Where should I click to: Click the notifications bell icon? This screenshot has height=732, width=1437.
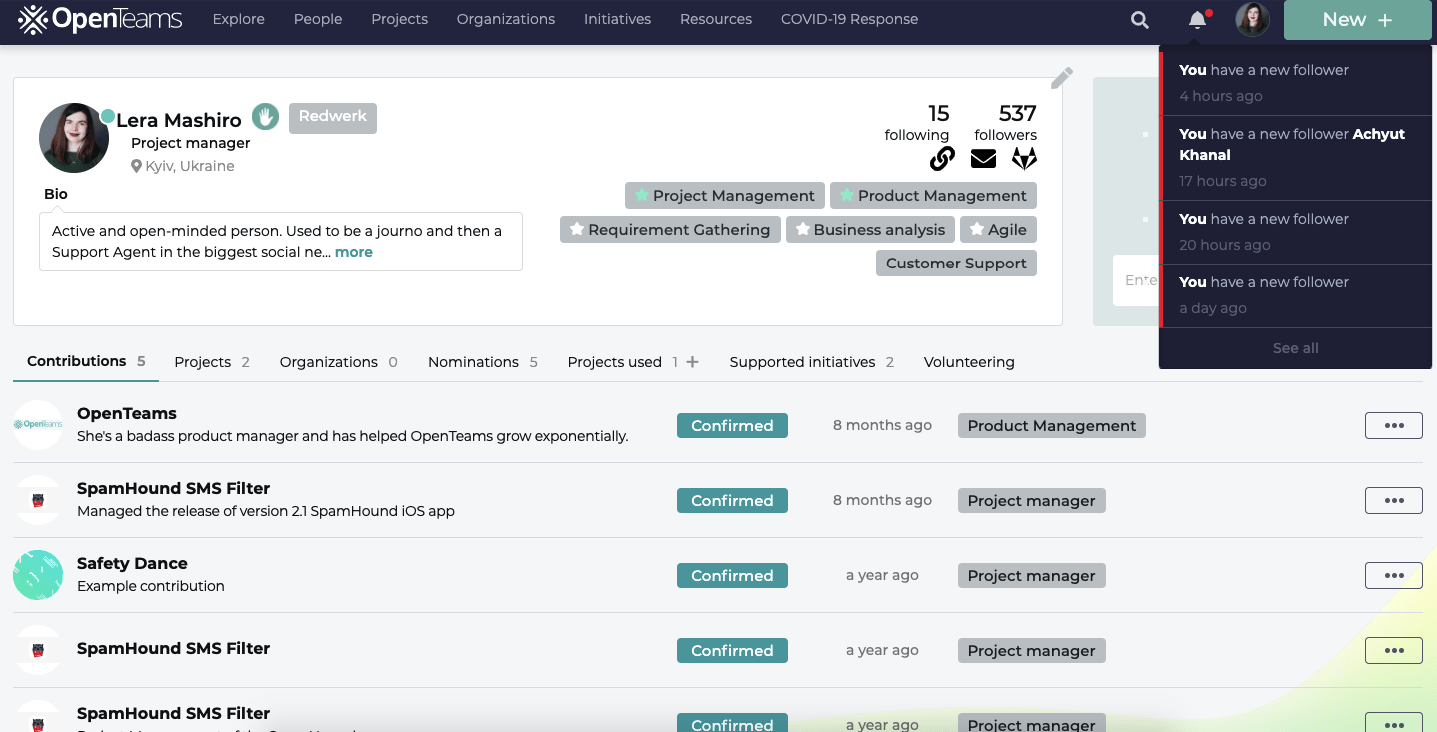[x=1197, y=20]
